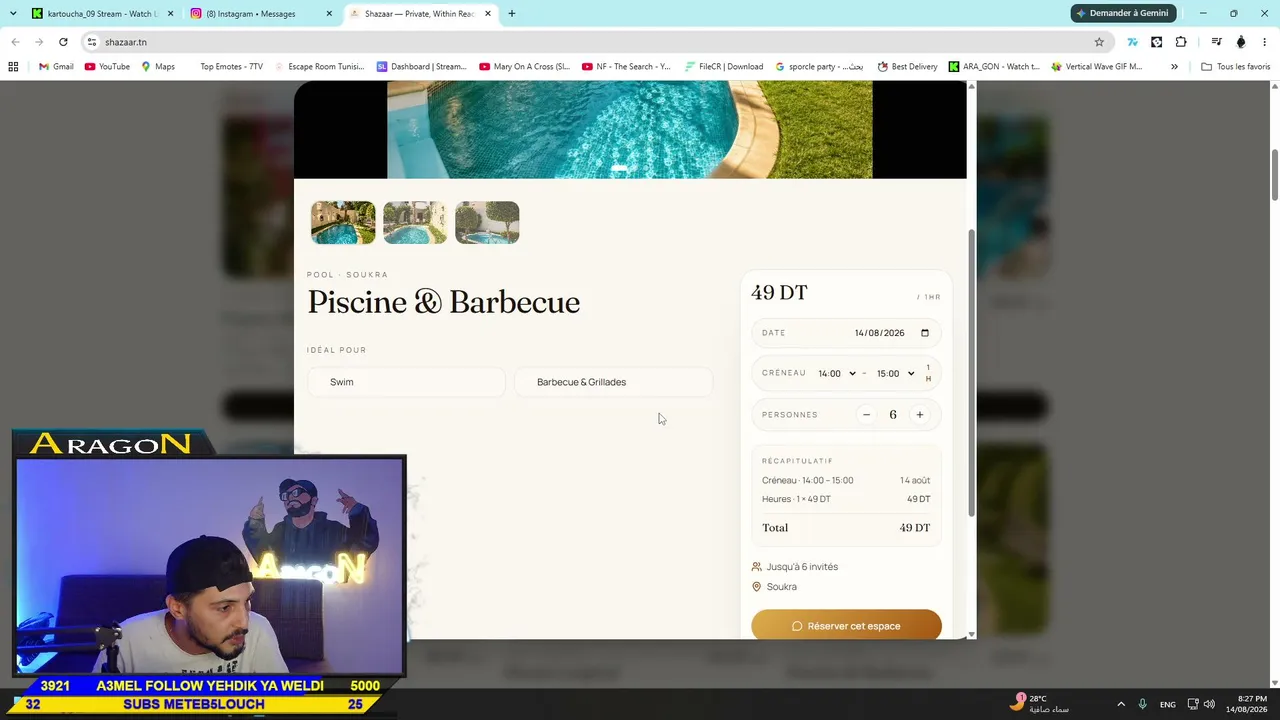Select the second pool thumbnail

[x=415, y=222]
